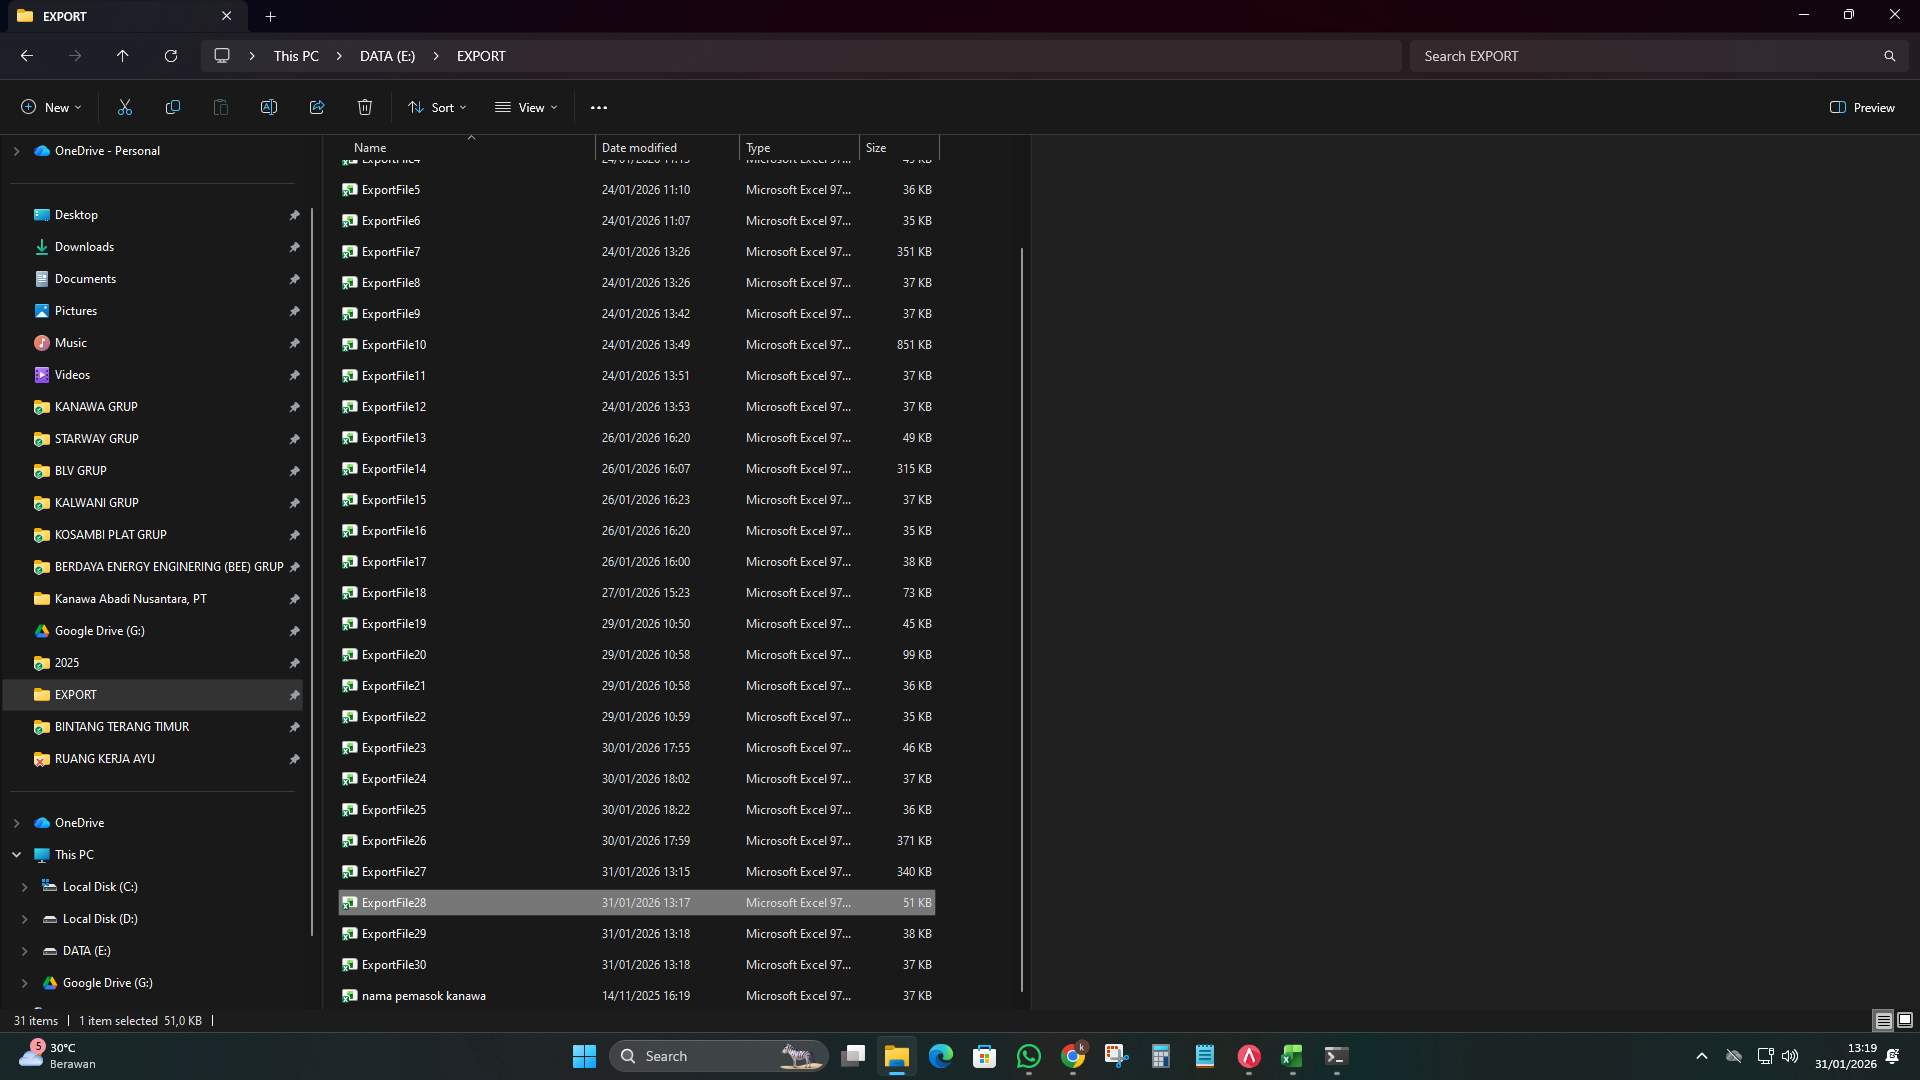Screen dimensions: 1920x1080
Task: Enable details view from the status bar
Action: click(x=1882, y=1020)
